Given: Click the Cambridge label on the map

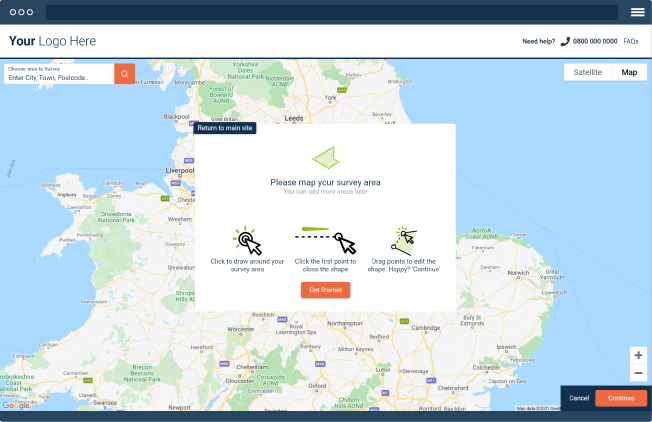Looking at the screenshot, I should click(x=426, y=328).
